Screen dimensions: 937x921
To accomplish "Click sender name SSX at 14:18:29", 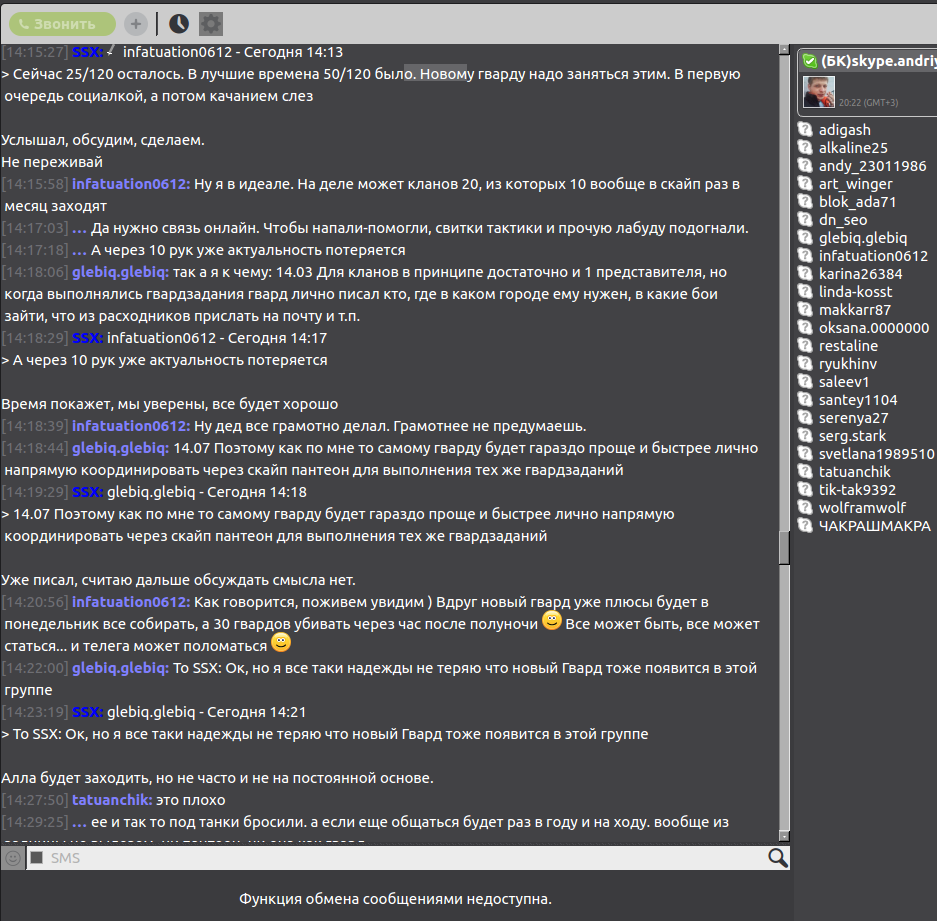I will click(87, 338).
